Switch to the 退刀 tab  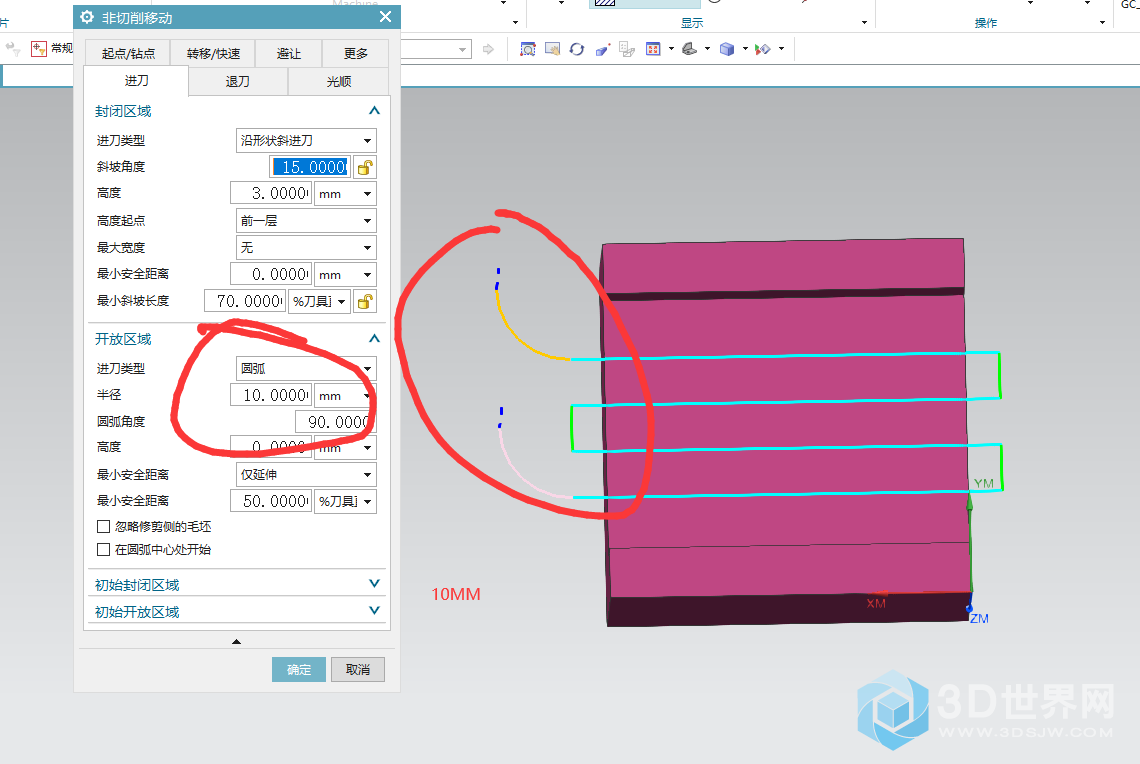[237, 82]
